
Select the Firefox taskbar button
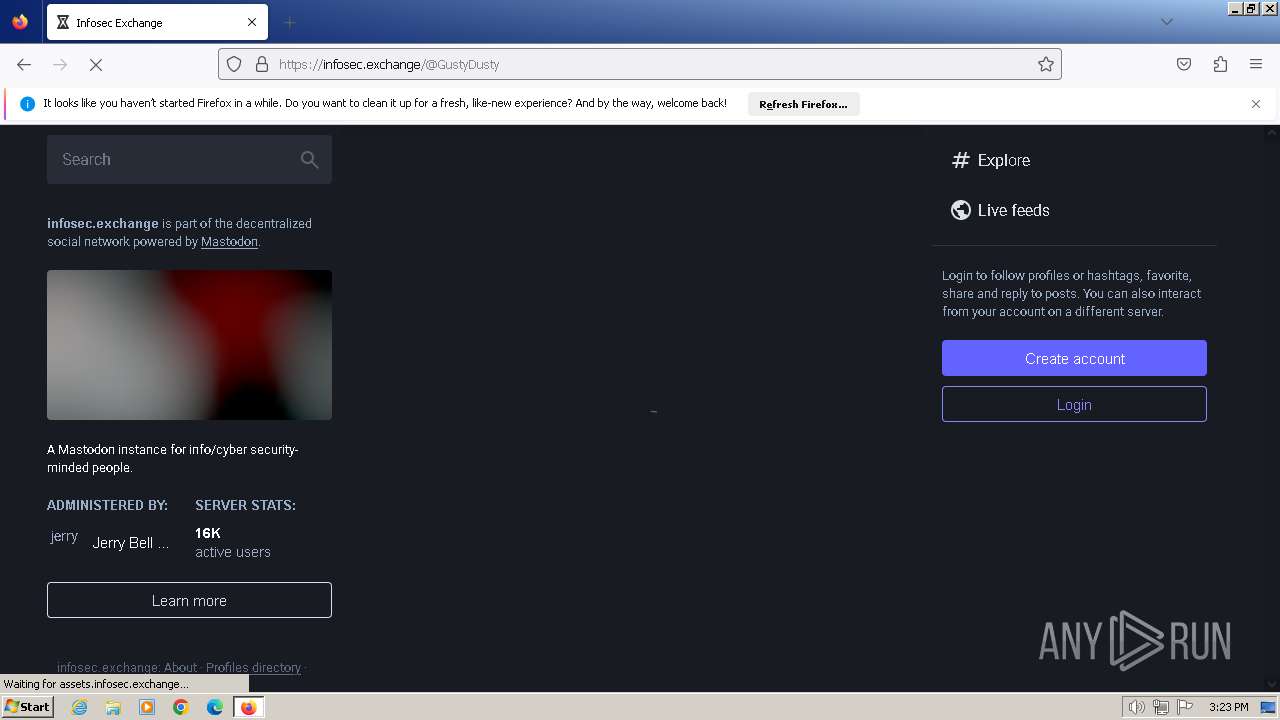pos(248,707)
